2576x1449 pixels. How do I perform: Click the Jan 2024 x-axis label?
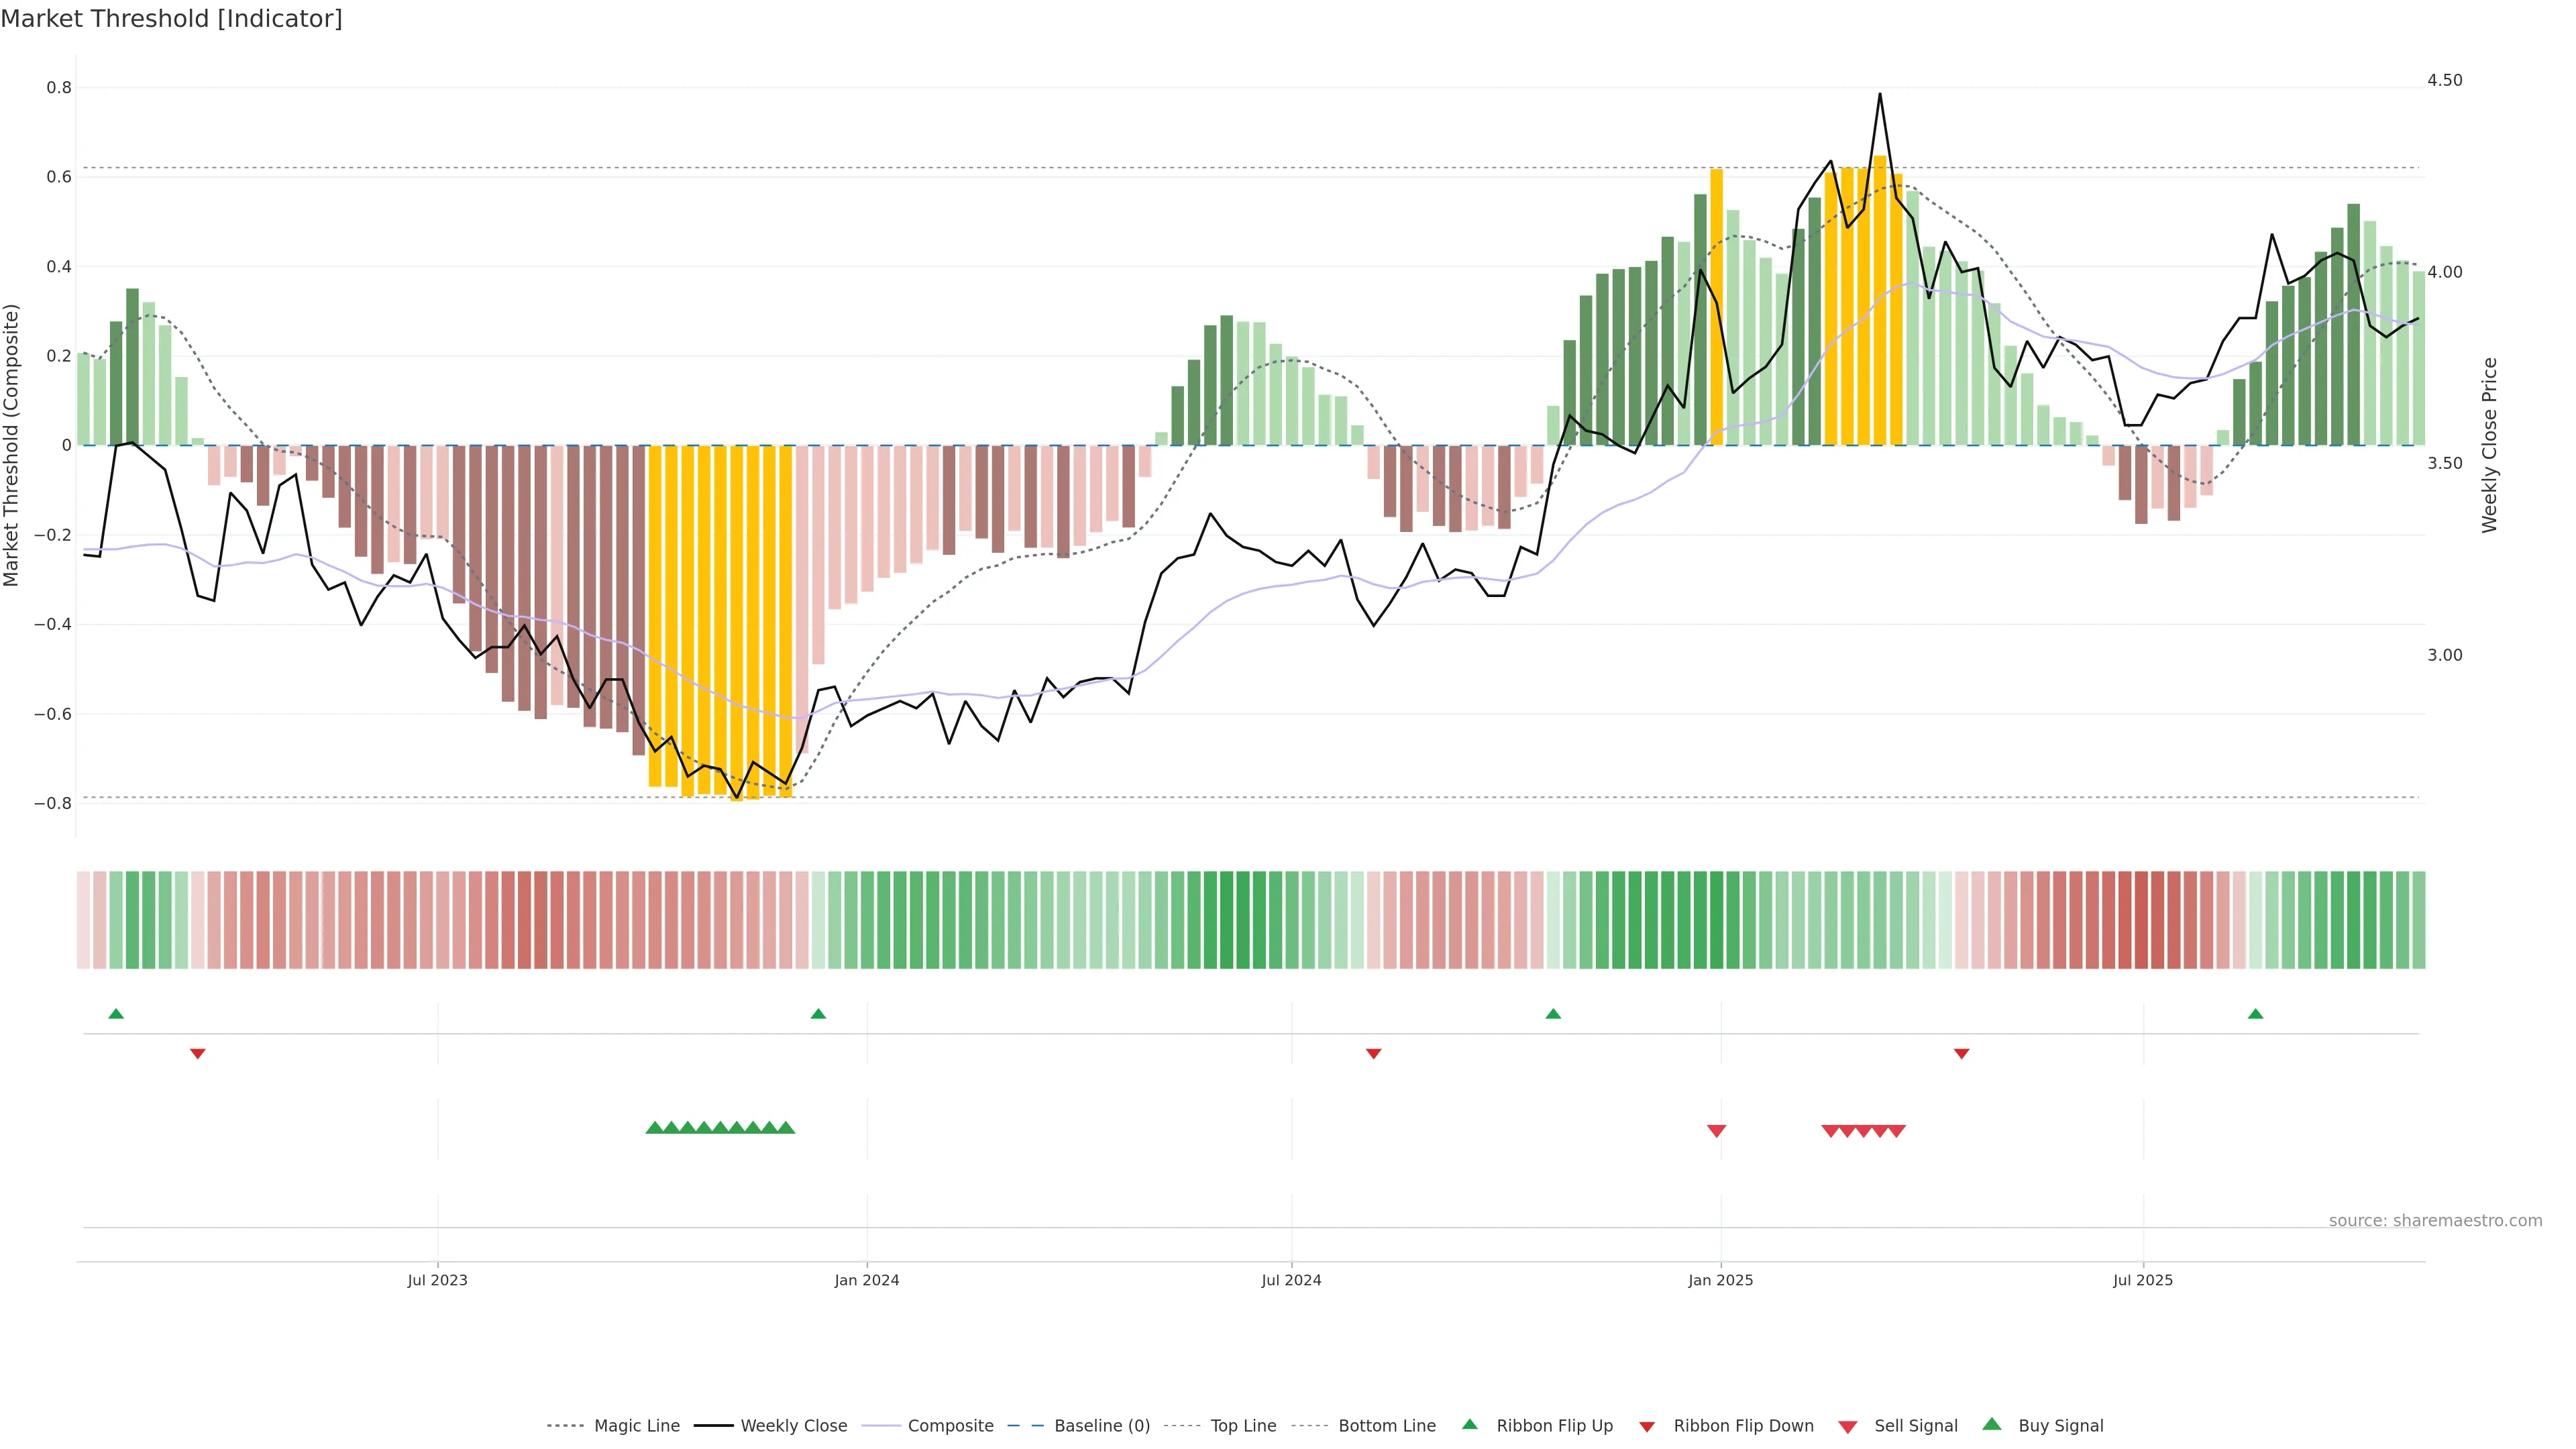click(867, 1280)
